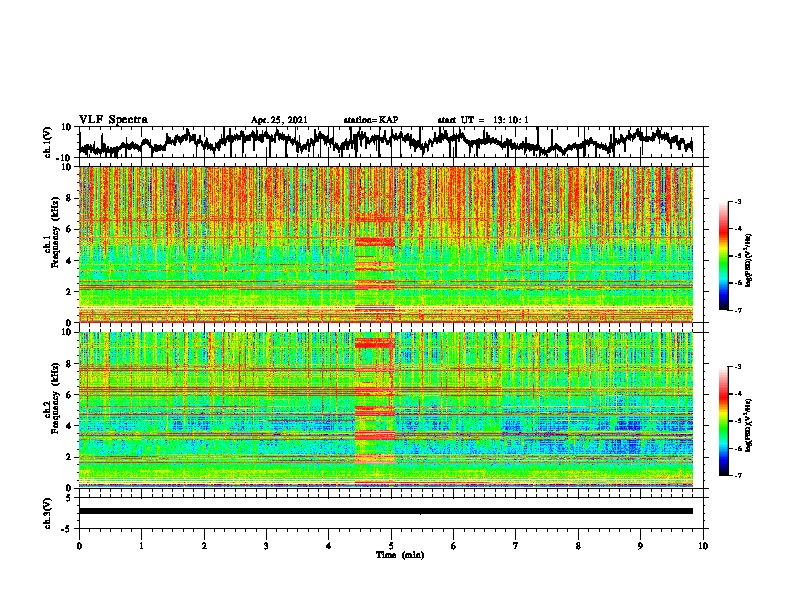Viewport: 792px width, 612px height.
Task: Click tick label "7" on the Time axis
Action: coord(516,546)
